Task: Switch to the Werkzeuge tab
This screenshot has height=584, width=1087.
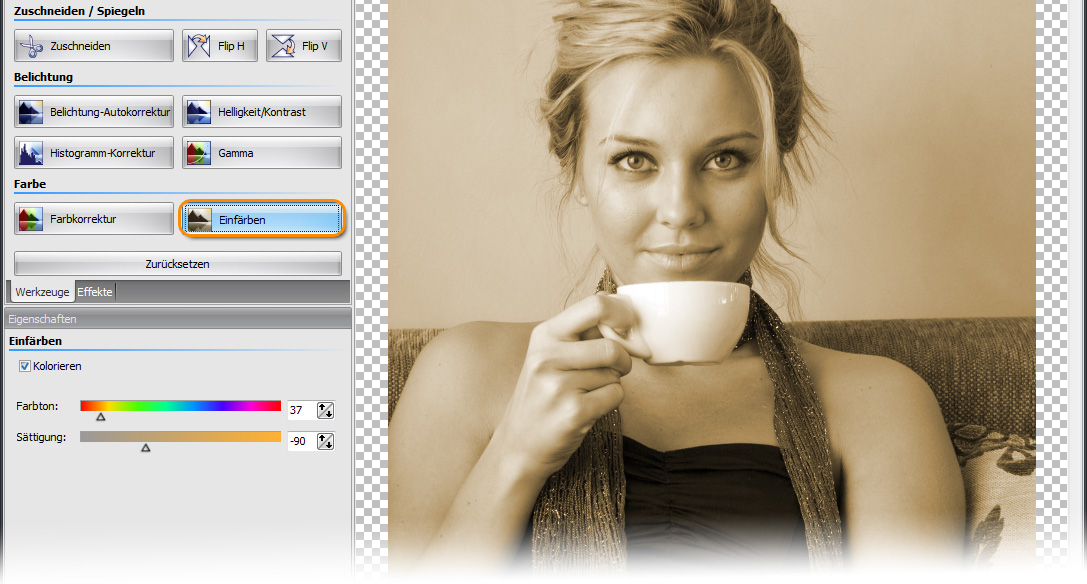Action: coord(42,292)
